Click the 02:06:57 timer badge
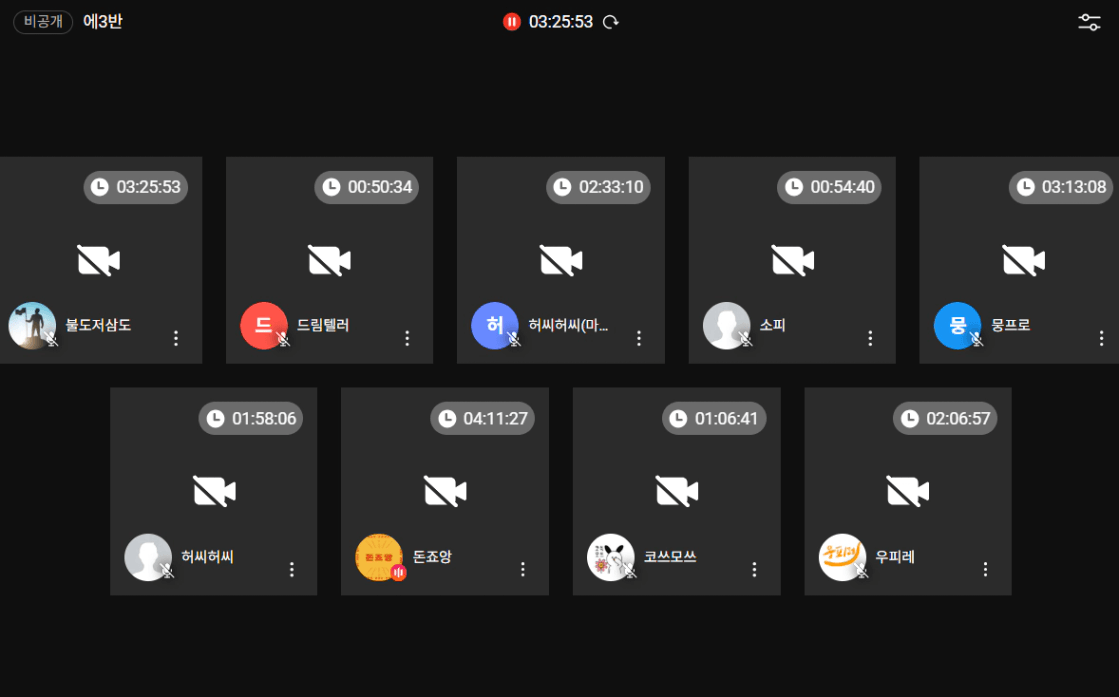This screenshot has width=1119, height=697. click(x=945, y=419)
